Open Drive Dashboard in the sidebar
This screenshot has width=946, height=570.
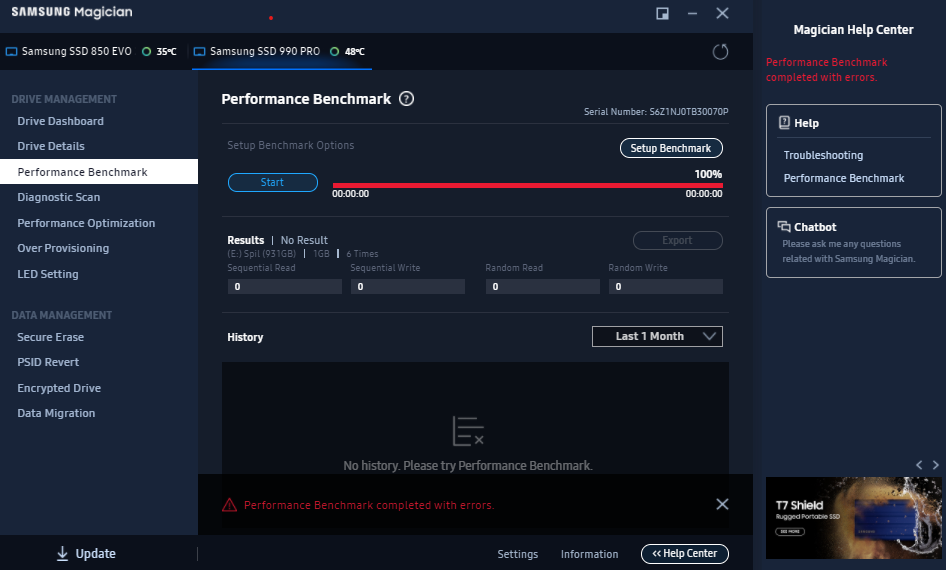tap(60, 121)
